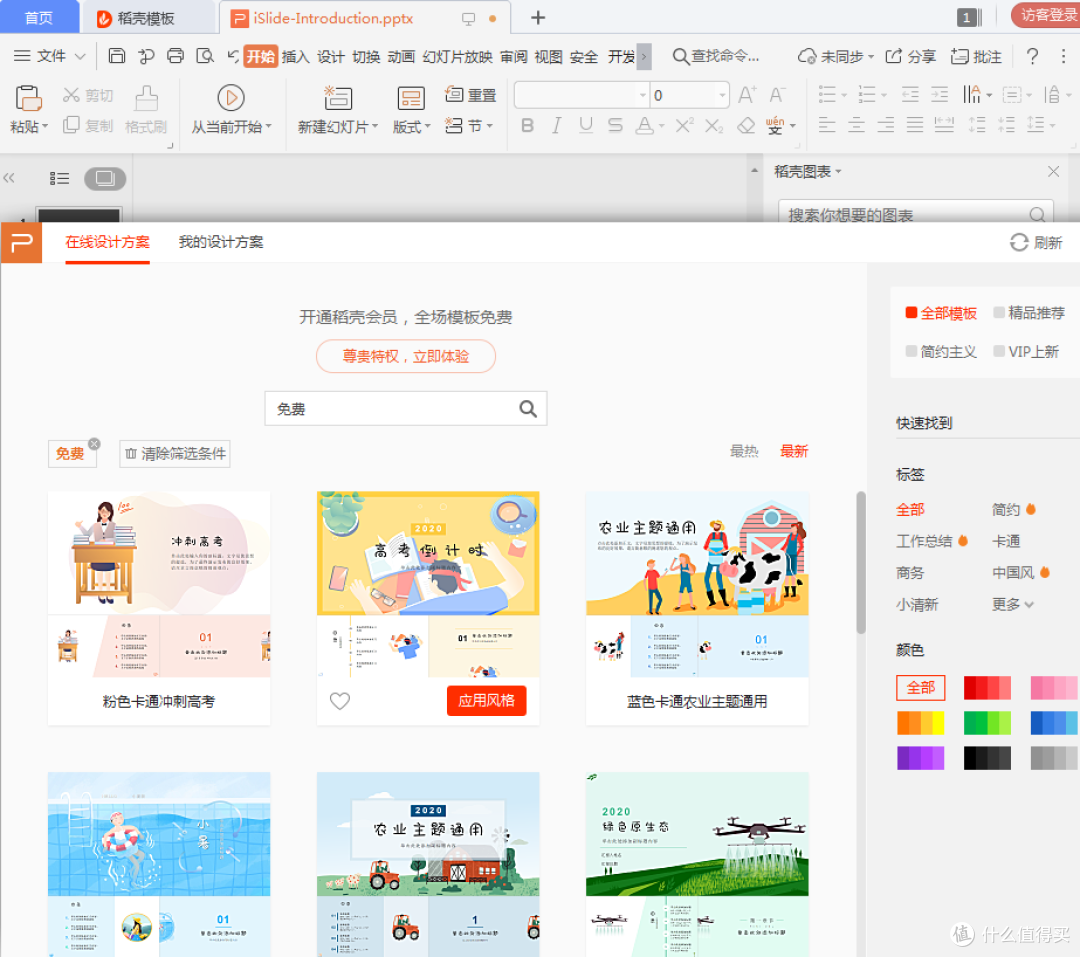
Task: Open Print Preview icon
Action: tap(205, 56)
